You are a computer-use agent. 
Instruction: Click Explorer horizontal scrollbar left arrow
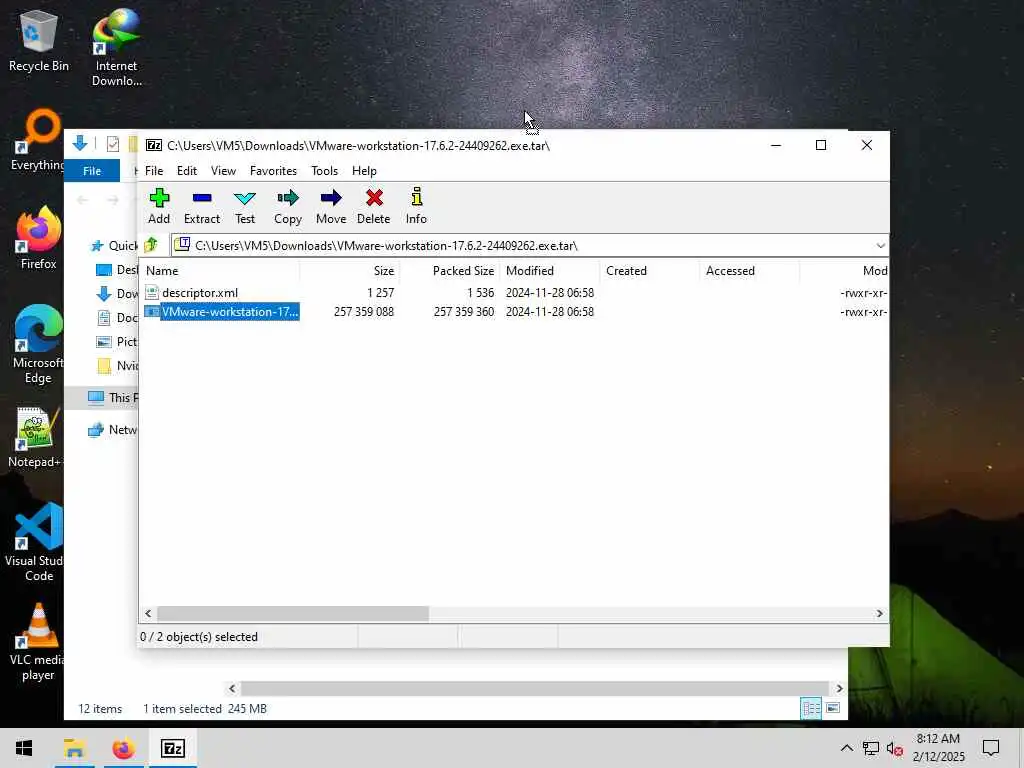[x=232, y=688]
